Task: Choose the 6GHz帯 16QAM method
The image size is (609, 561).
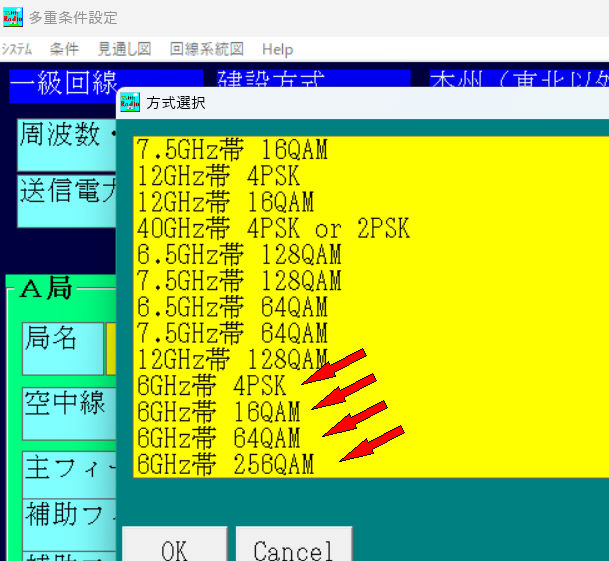Action: (x=218, y=411)
